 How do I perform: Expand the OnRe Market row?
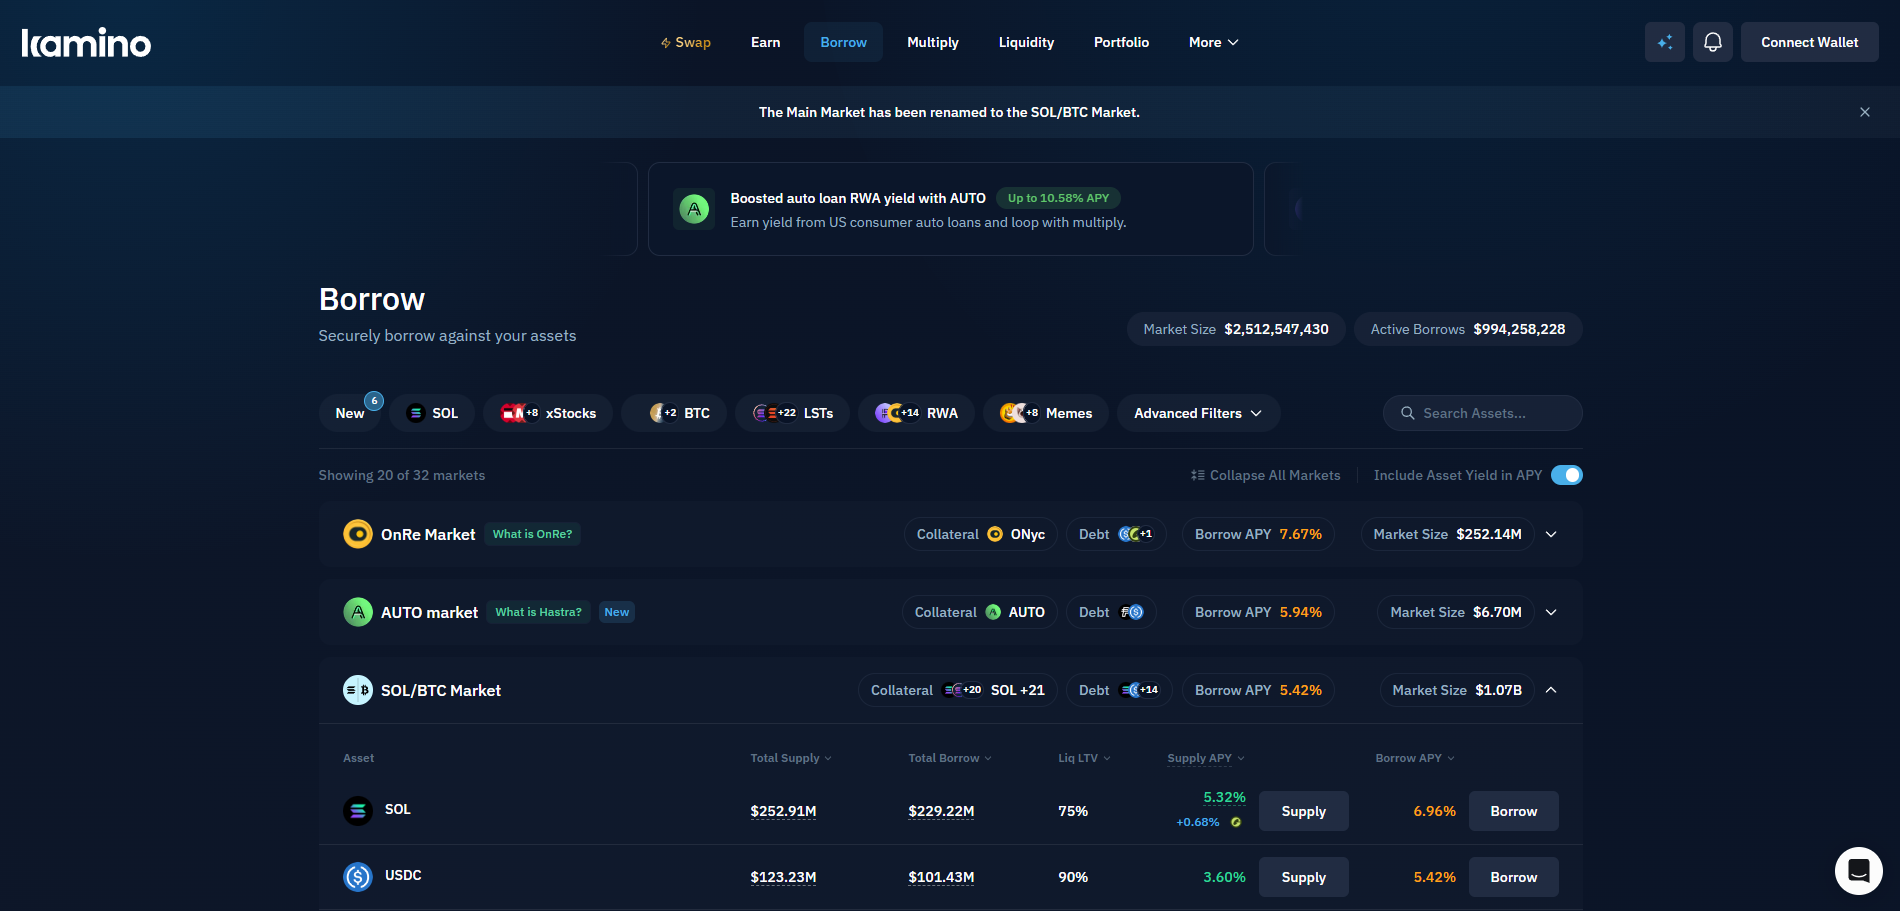coord(1551,534)
